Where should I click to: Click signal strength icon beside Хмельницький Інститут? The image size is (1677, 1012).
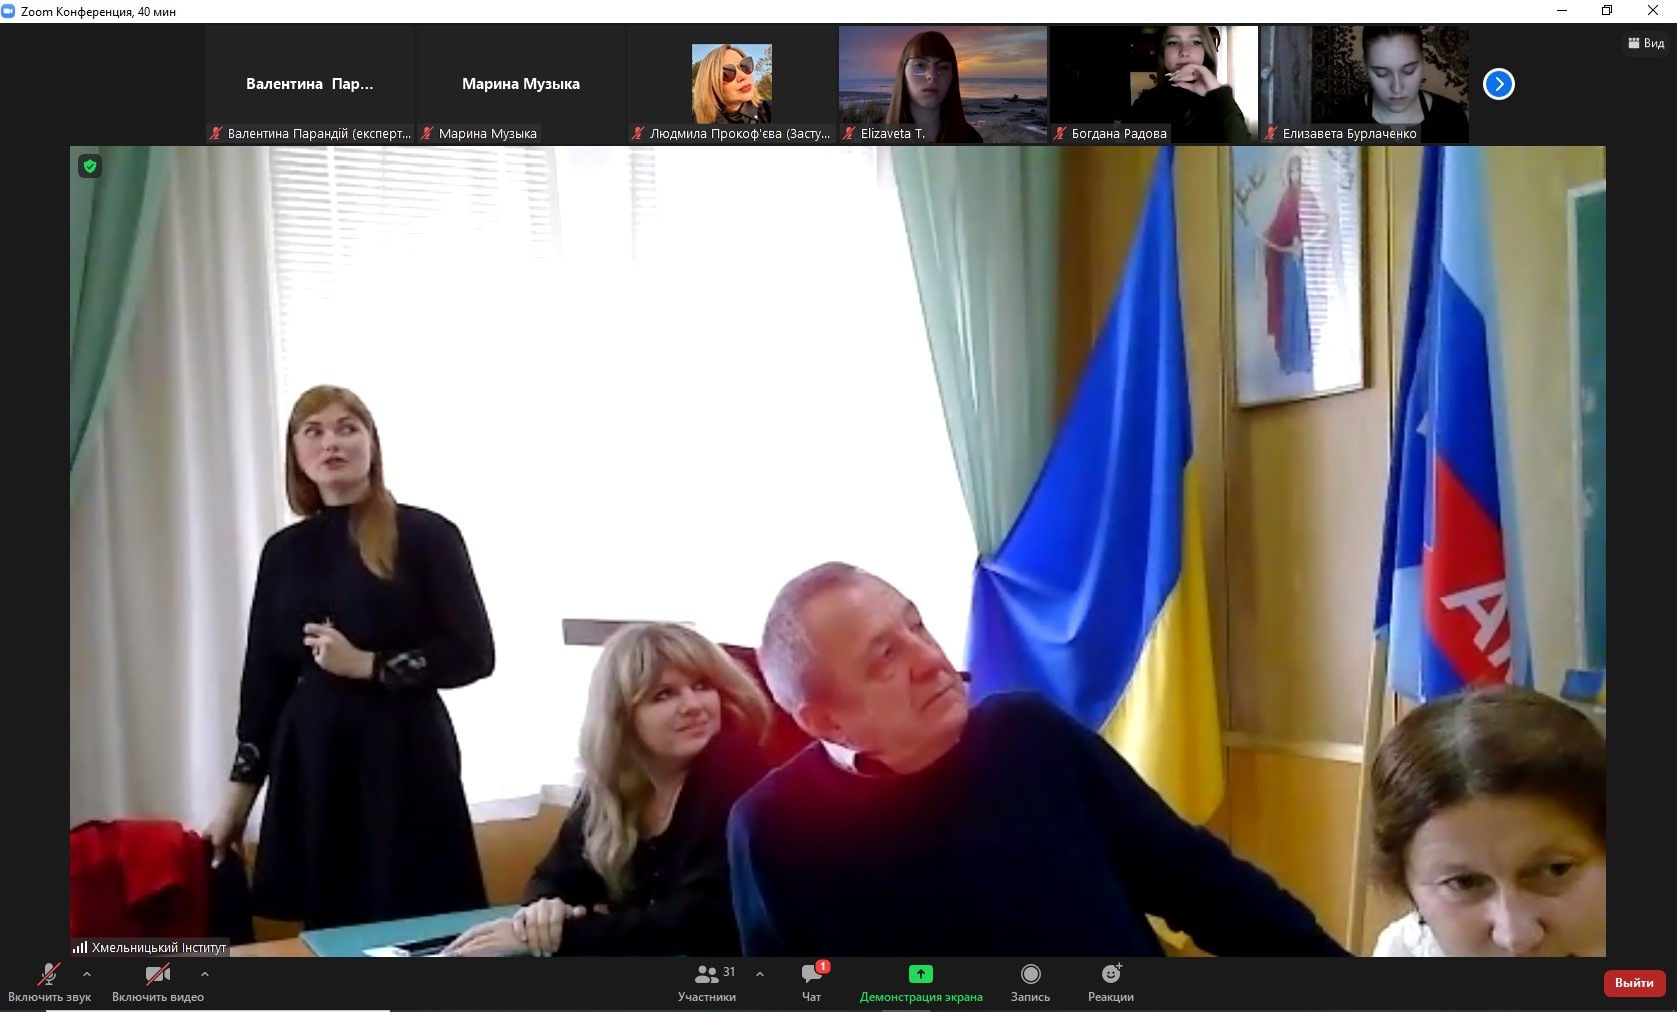pyautogui.click(x=80, y=947)
